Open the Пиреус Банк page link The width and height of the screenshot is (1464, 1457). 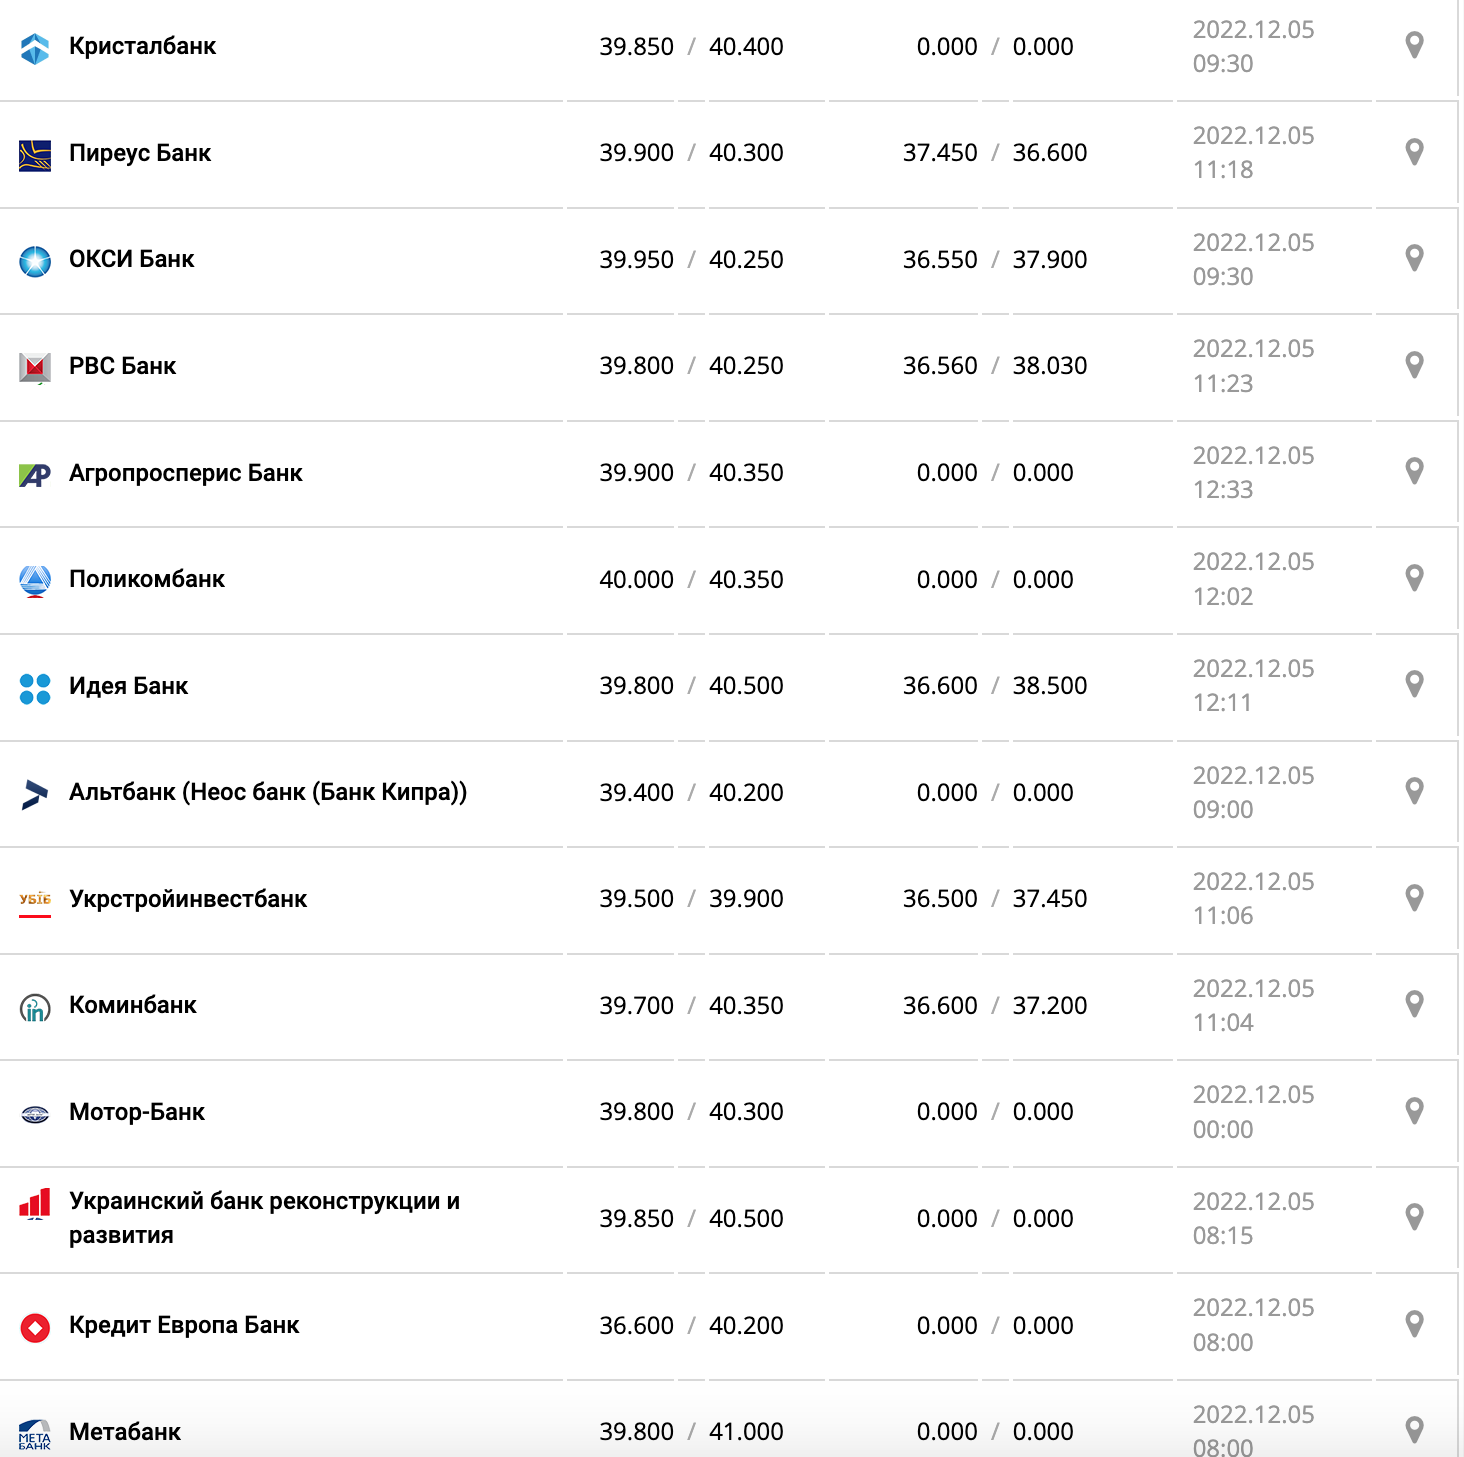click(x=140, y=153)
